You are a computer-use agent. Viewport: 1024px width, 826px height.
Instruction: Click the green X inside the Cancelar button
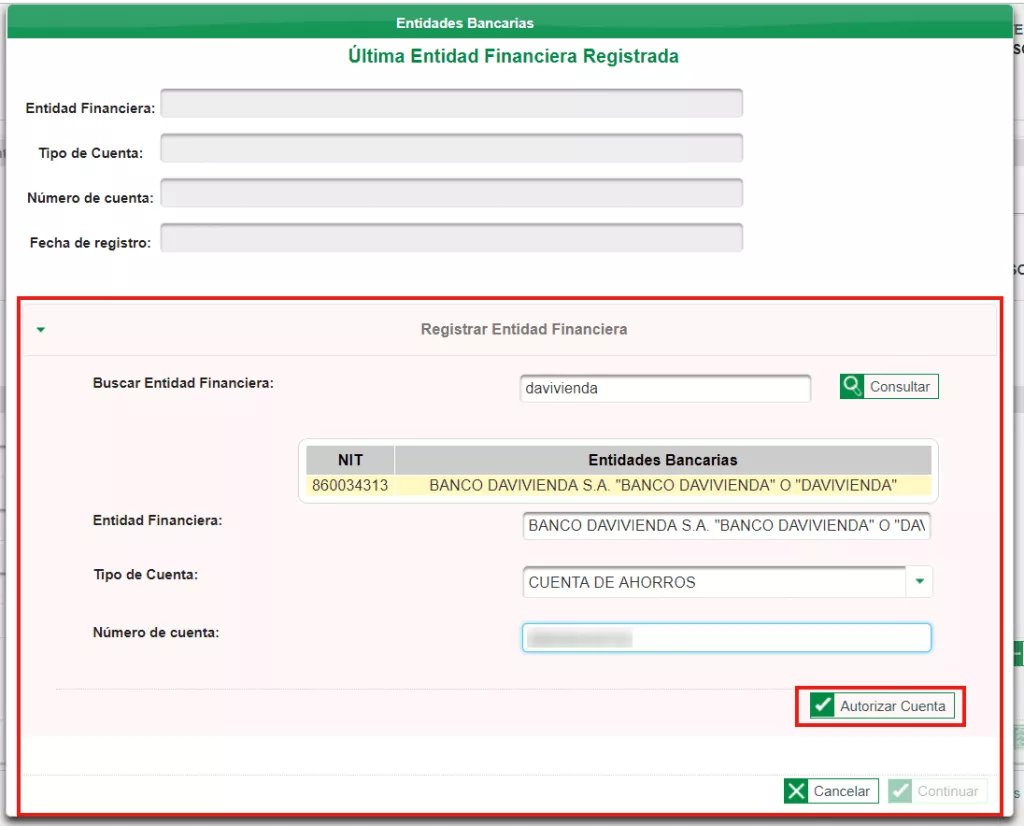click(x=796, y=790)
